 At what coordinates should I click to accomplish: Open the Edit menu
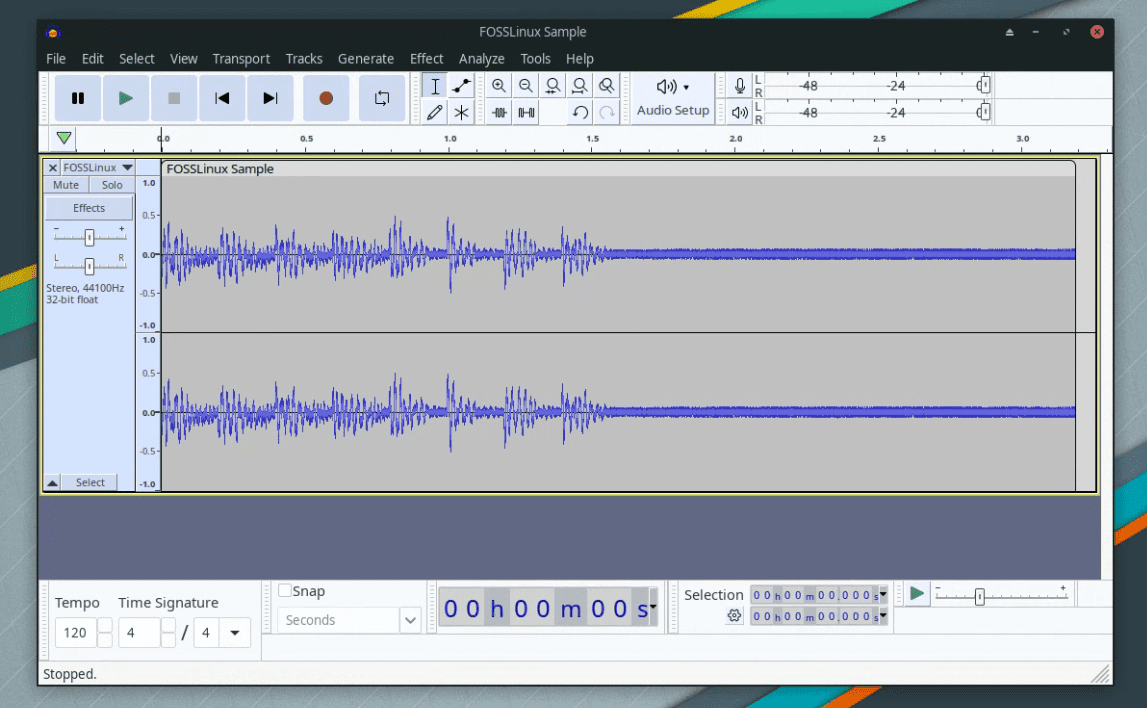pos(92,59)
